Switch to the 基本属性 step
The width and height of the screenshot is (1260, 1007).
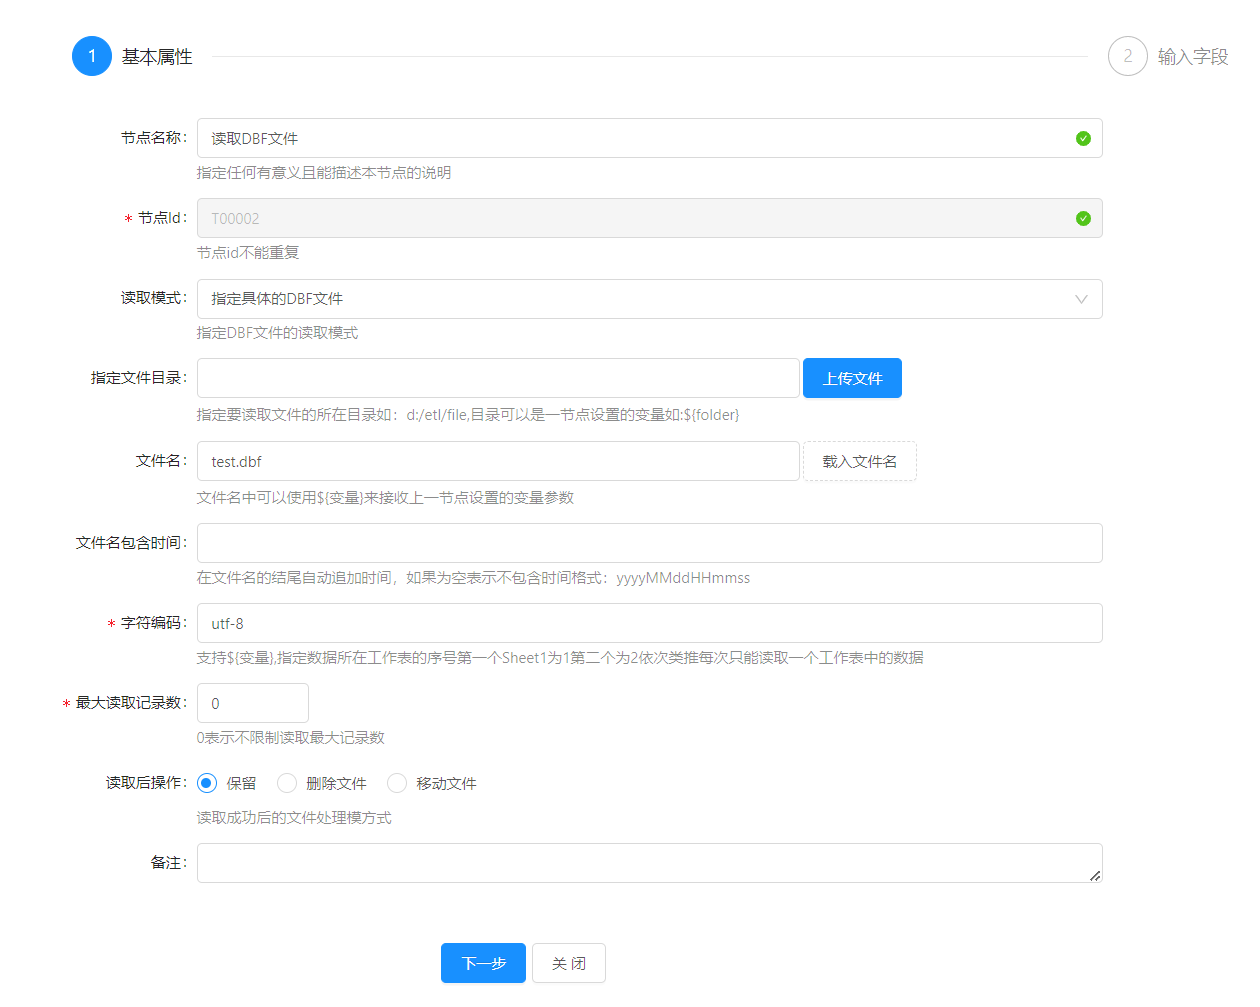tap(157, 57)
